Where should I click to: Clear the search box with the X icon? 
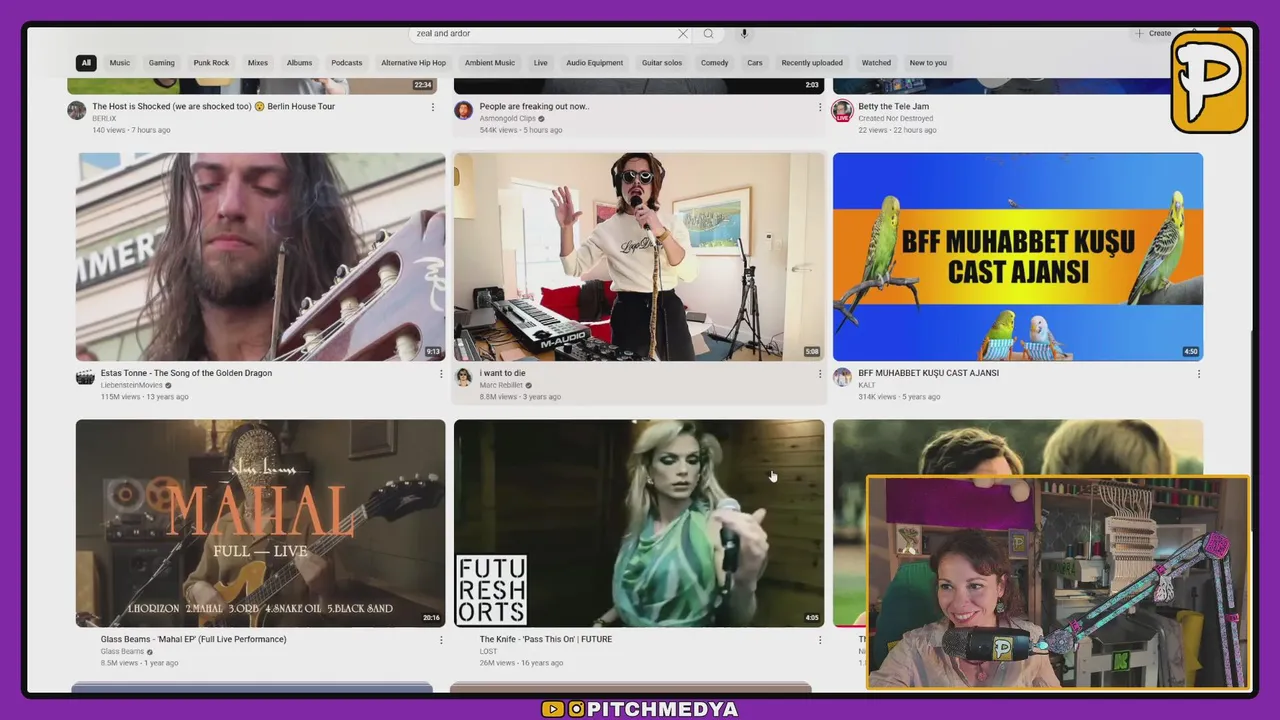[683, 34]
